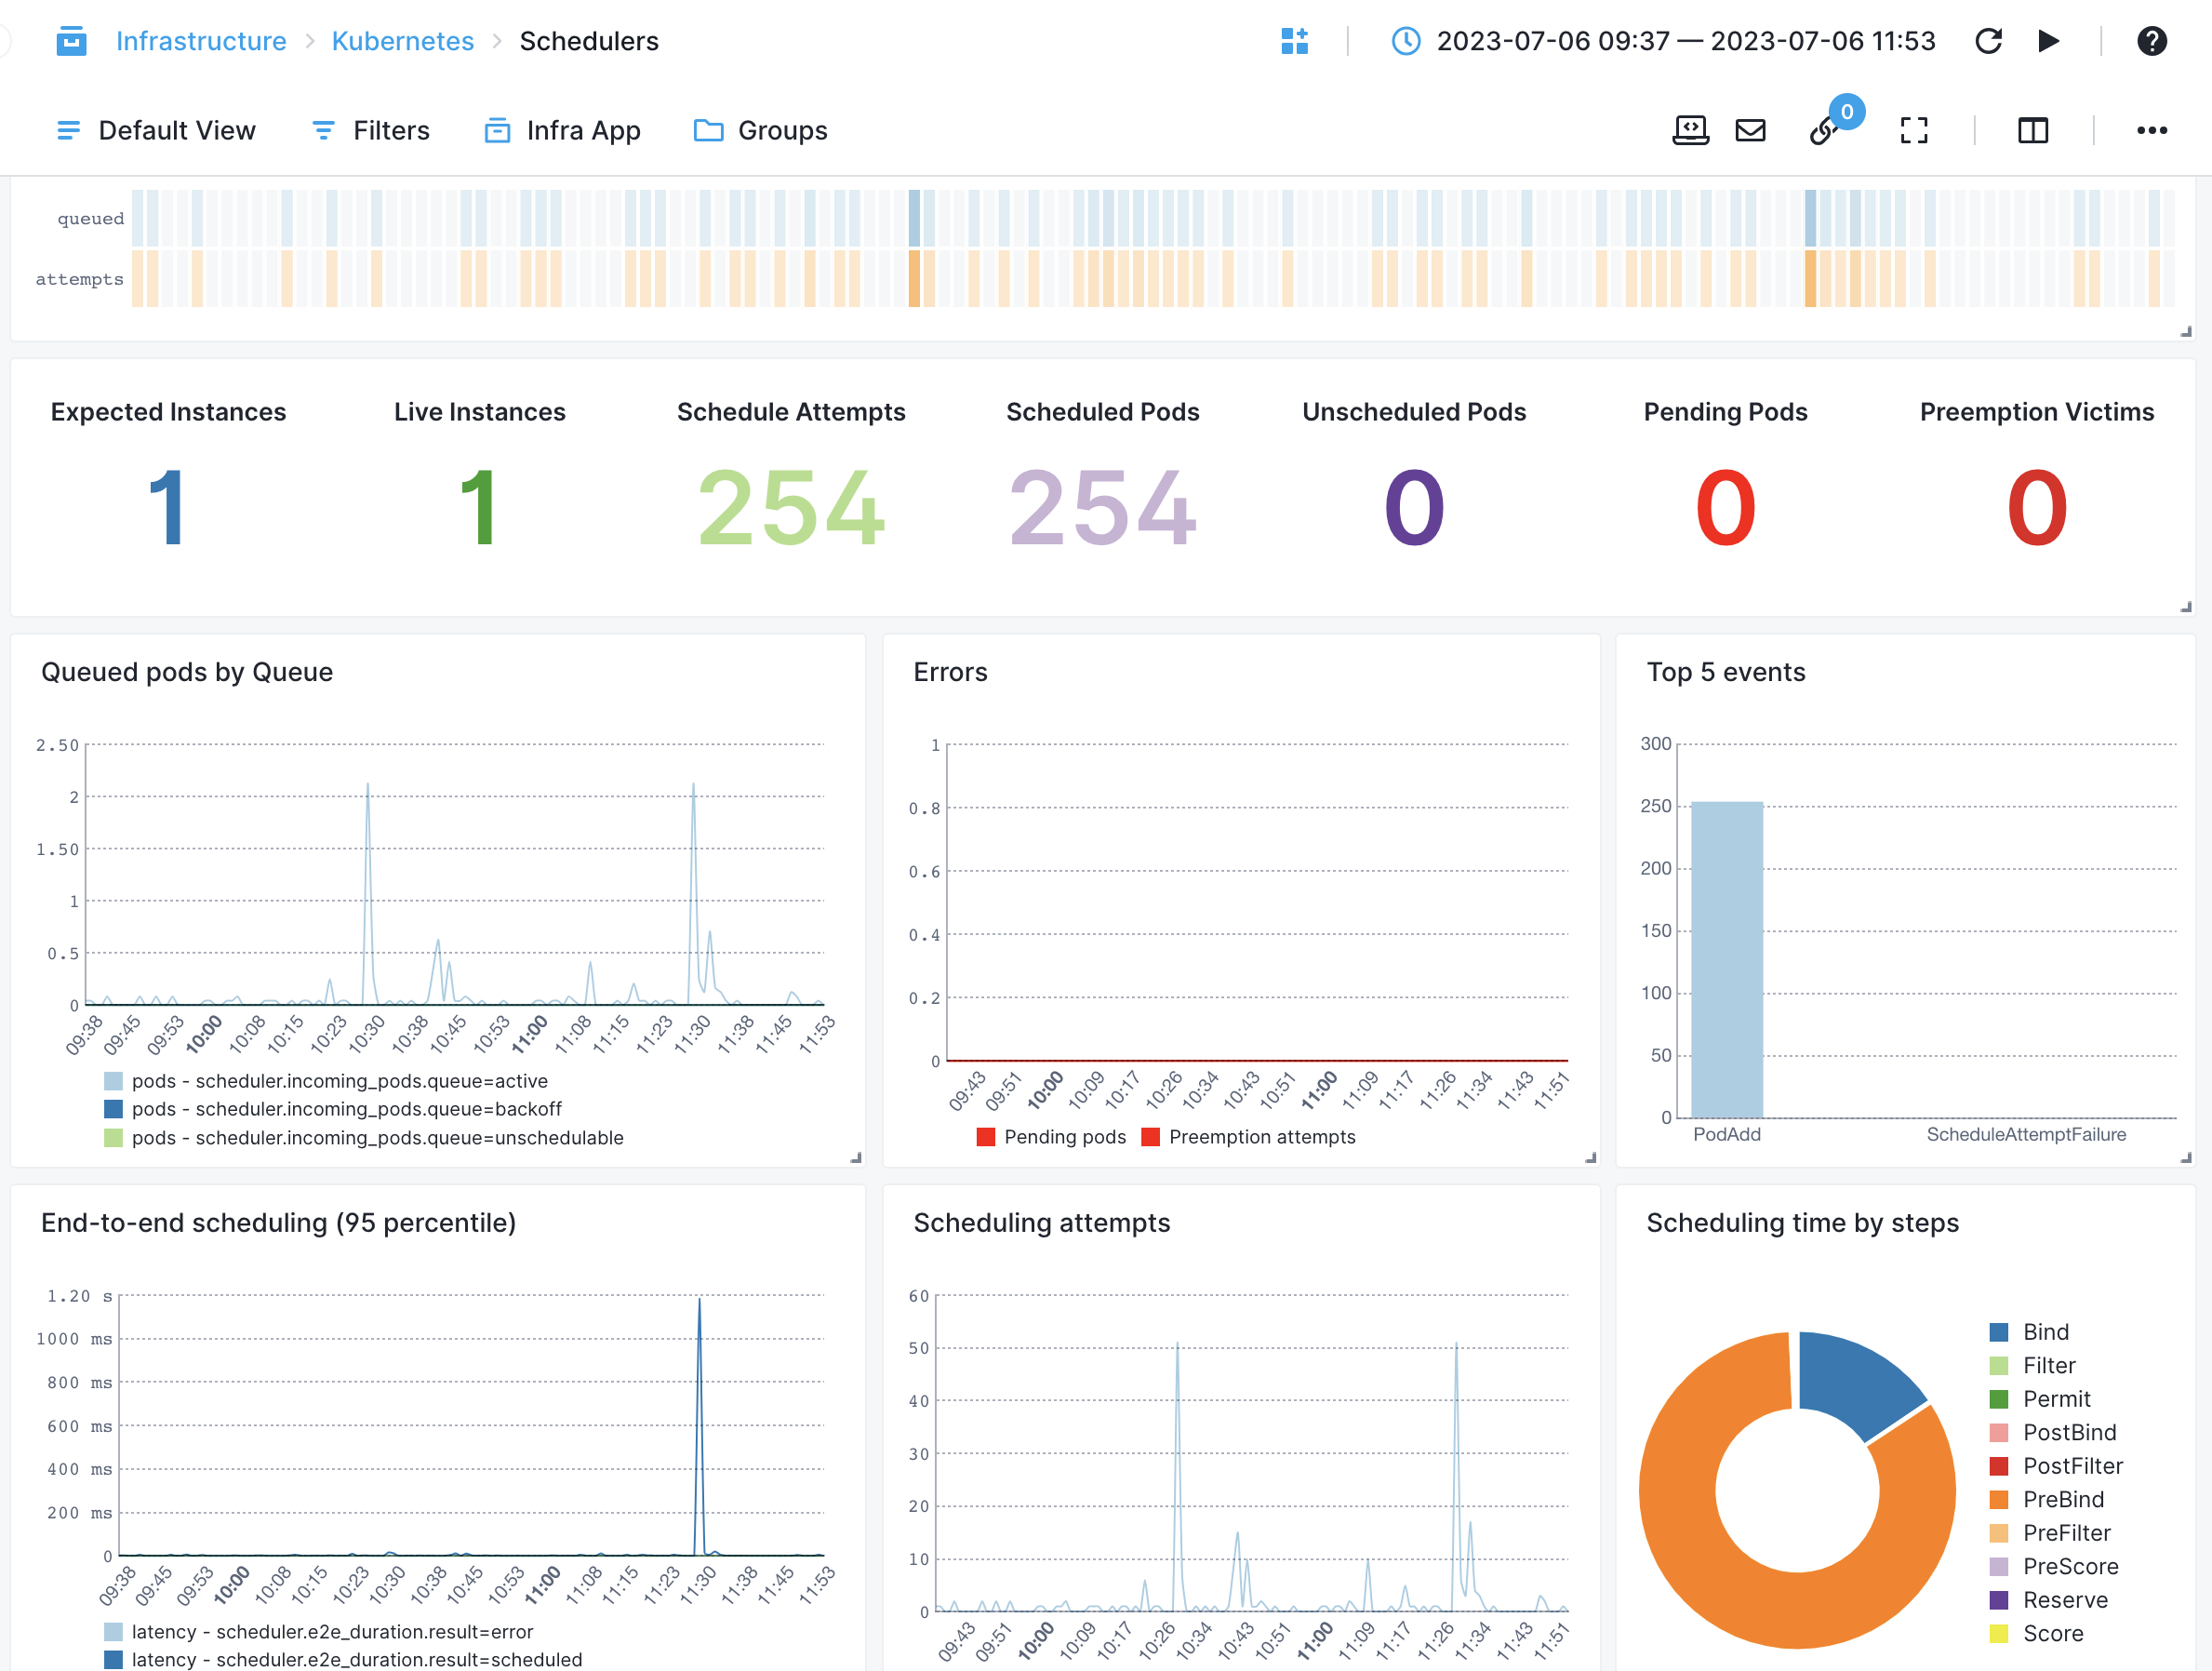Click the Infrastructure app icon in breadcrumb

[71, 41]
